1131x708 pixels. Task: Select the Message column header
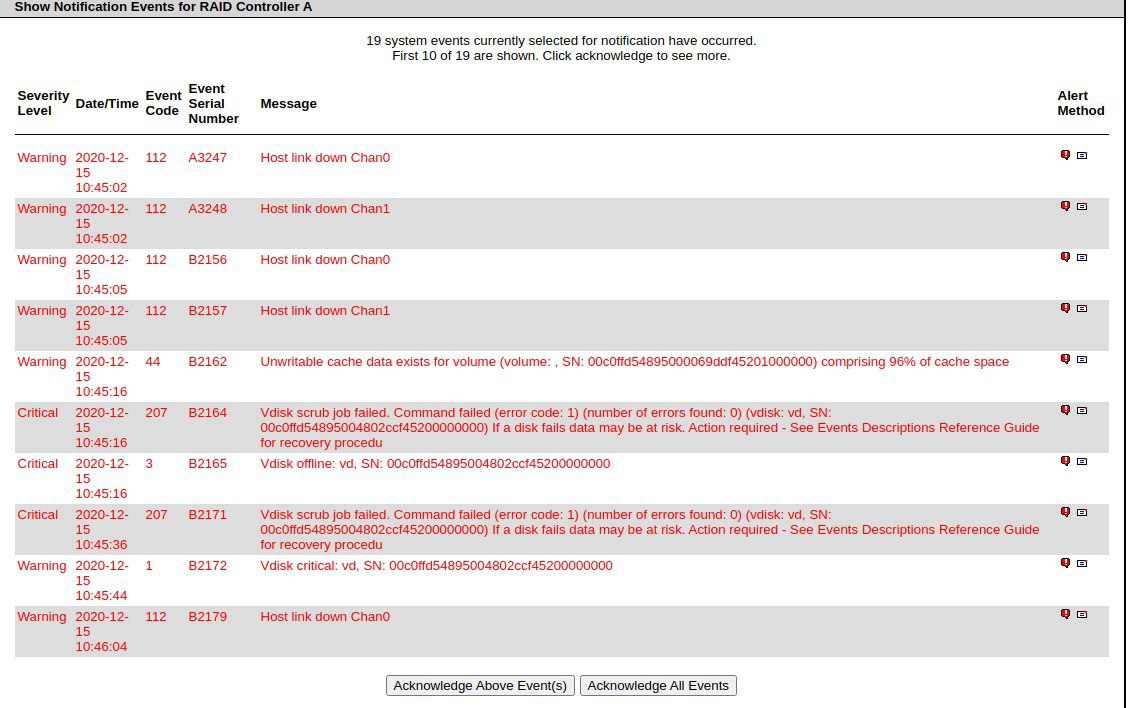[289, 104]
